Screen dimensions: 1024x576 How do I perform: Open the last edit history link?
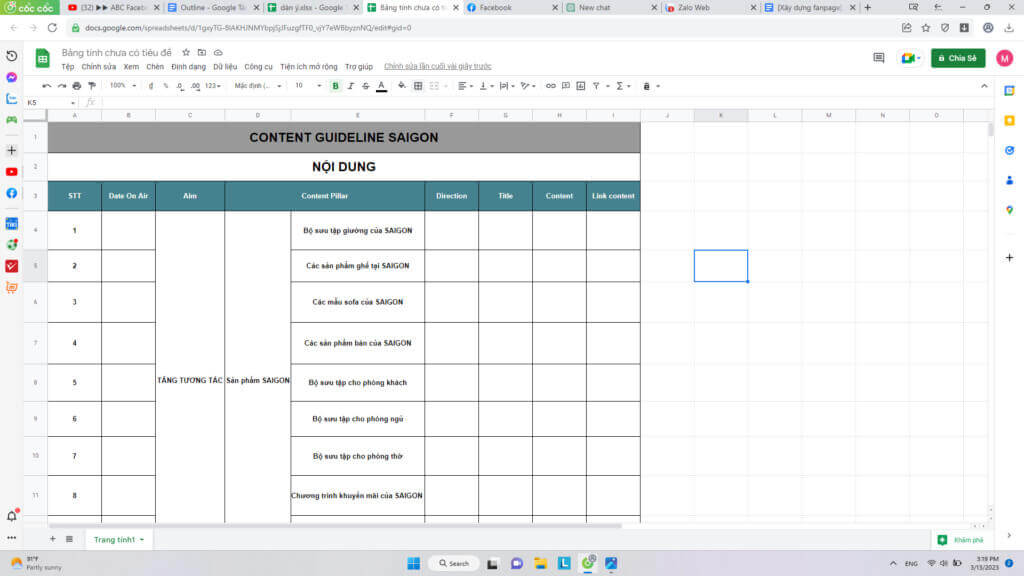tap(438, 67)
